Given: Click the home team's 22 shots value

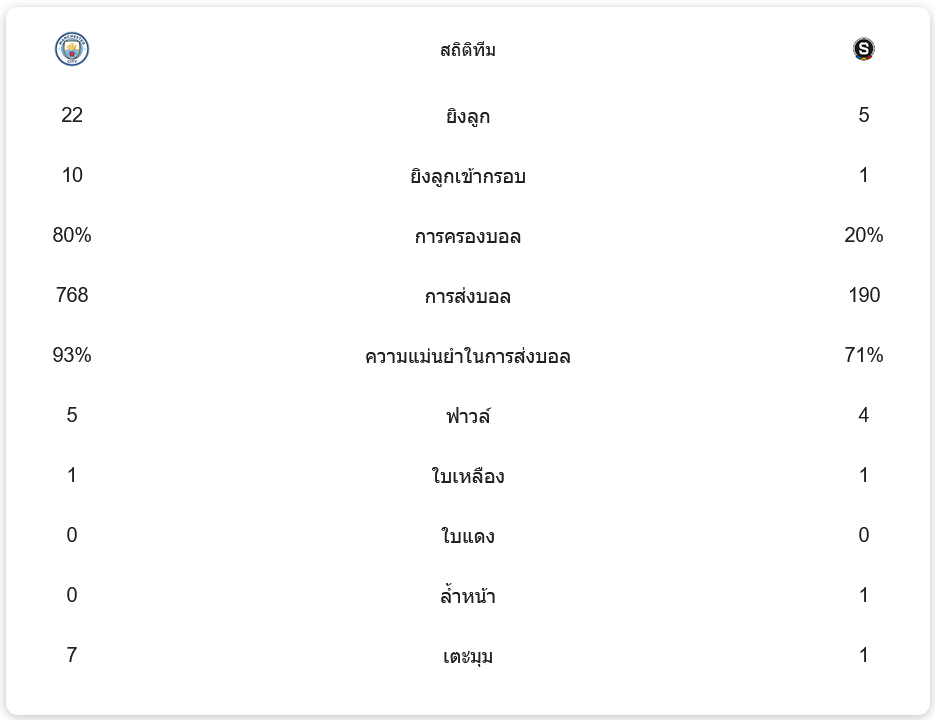Looking at the screenshot, I should coord(72,115).
